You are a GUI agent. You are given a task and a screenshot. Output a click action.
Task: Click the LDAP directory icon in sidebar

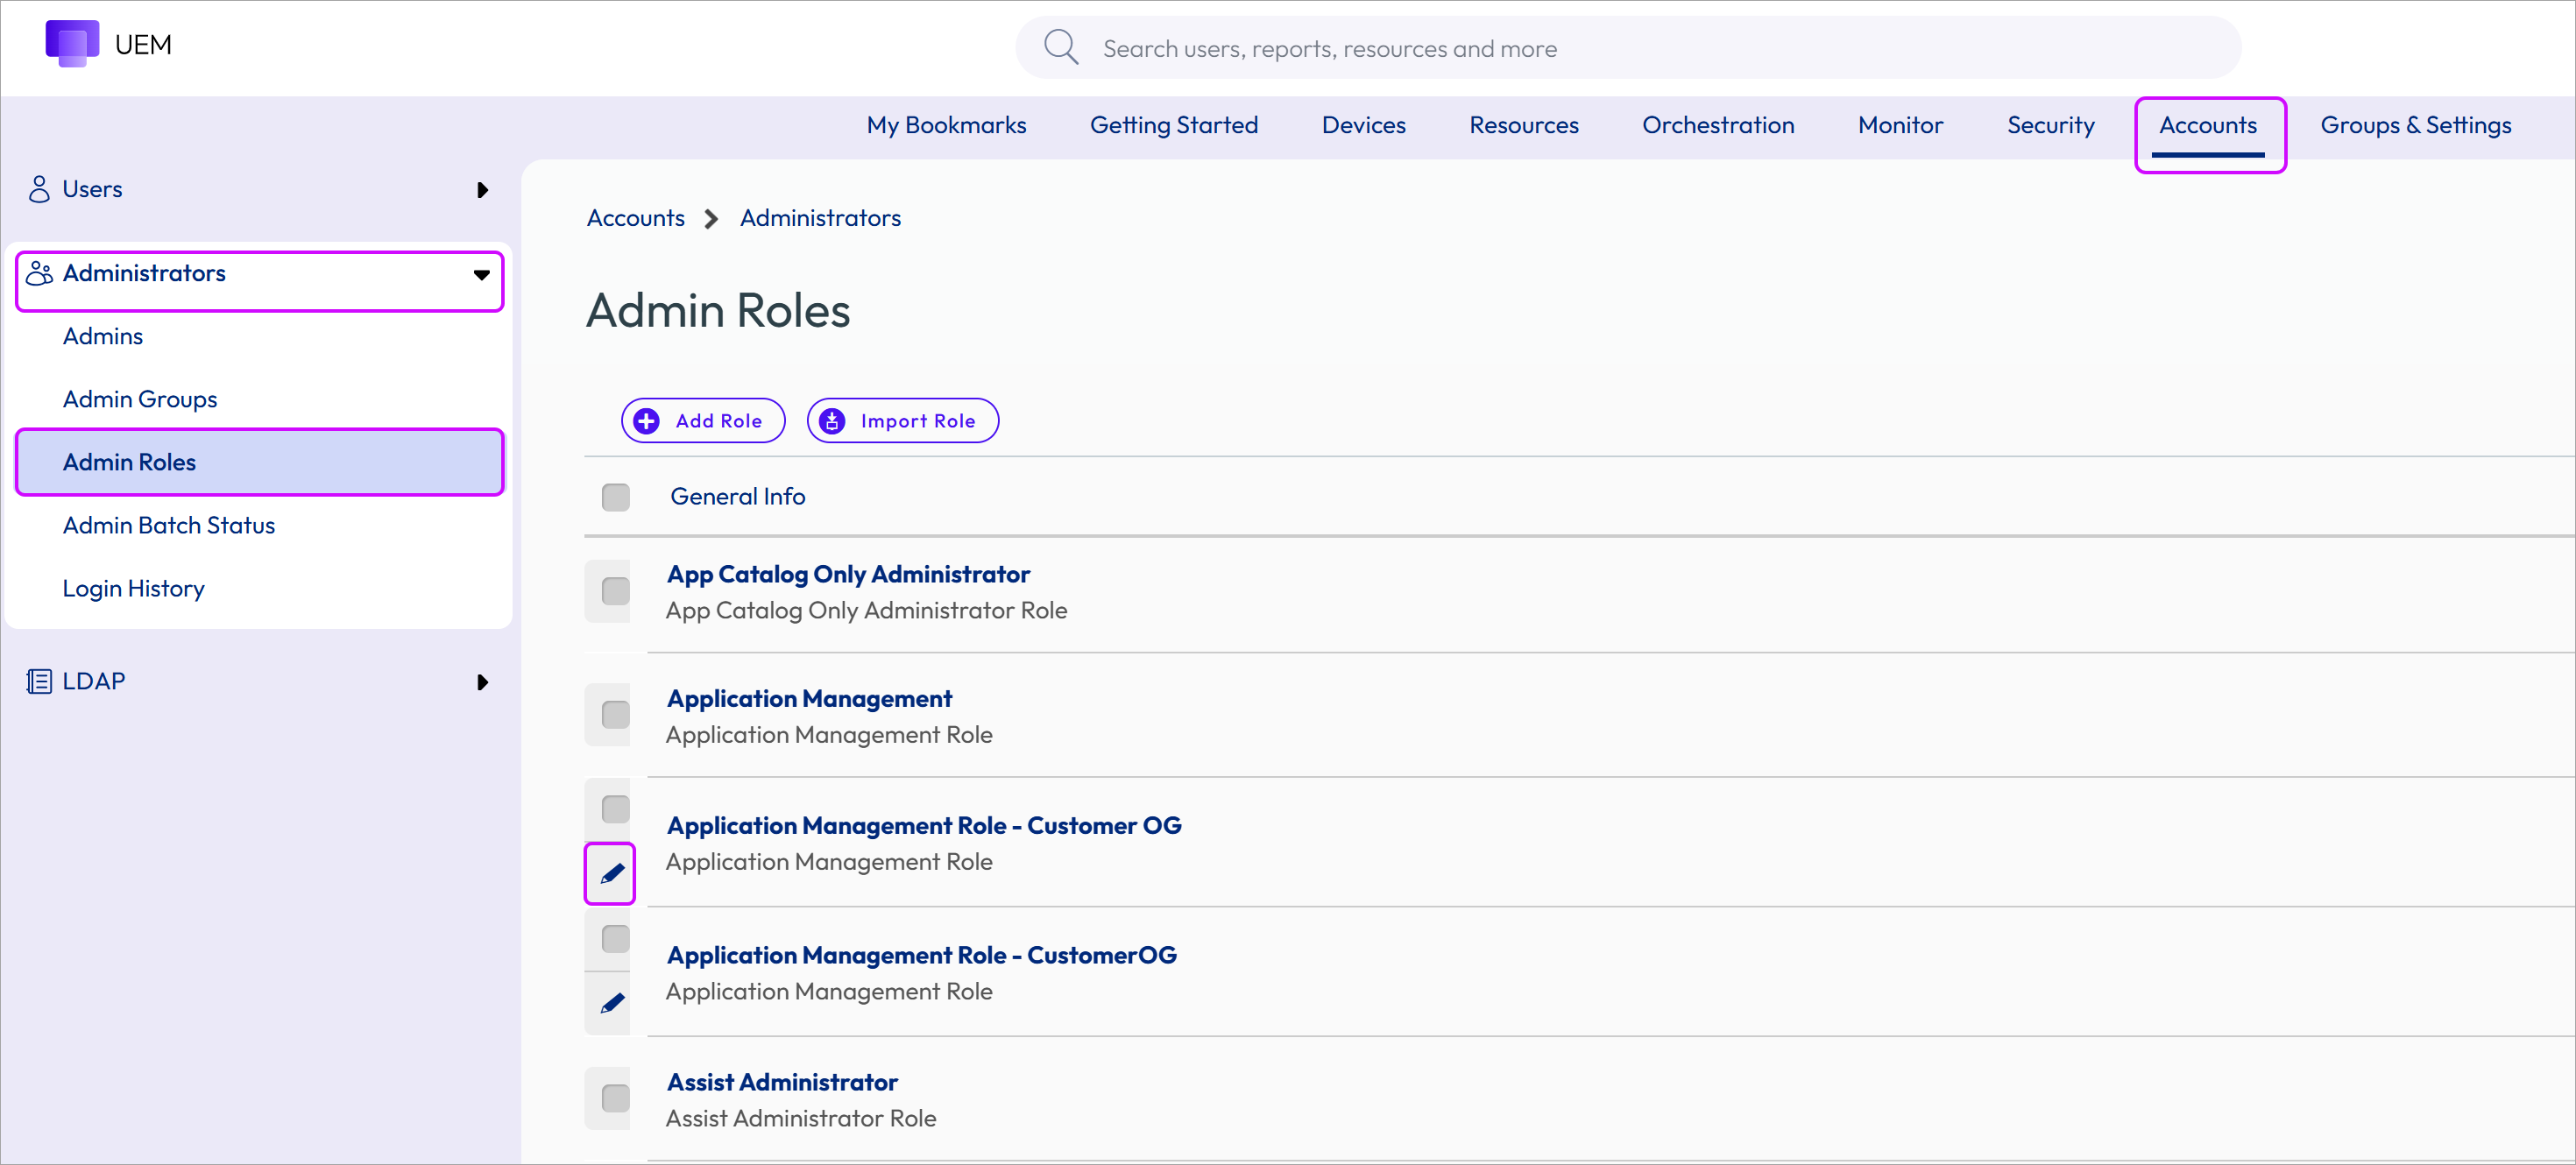39,681
